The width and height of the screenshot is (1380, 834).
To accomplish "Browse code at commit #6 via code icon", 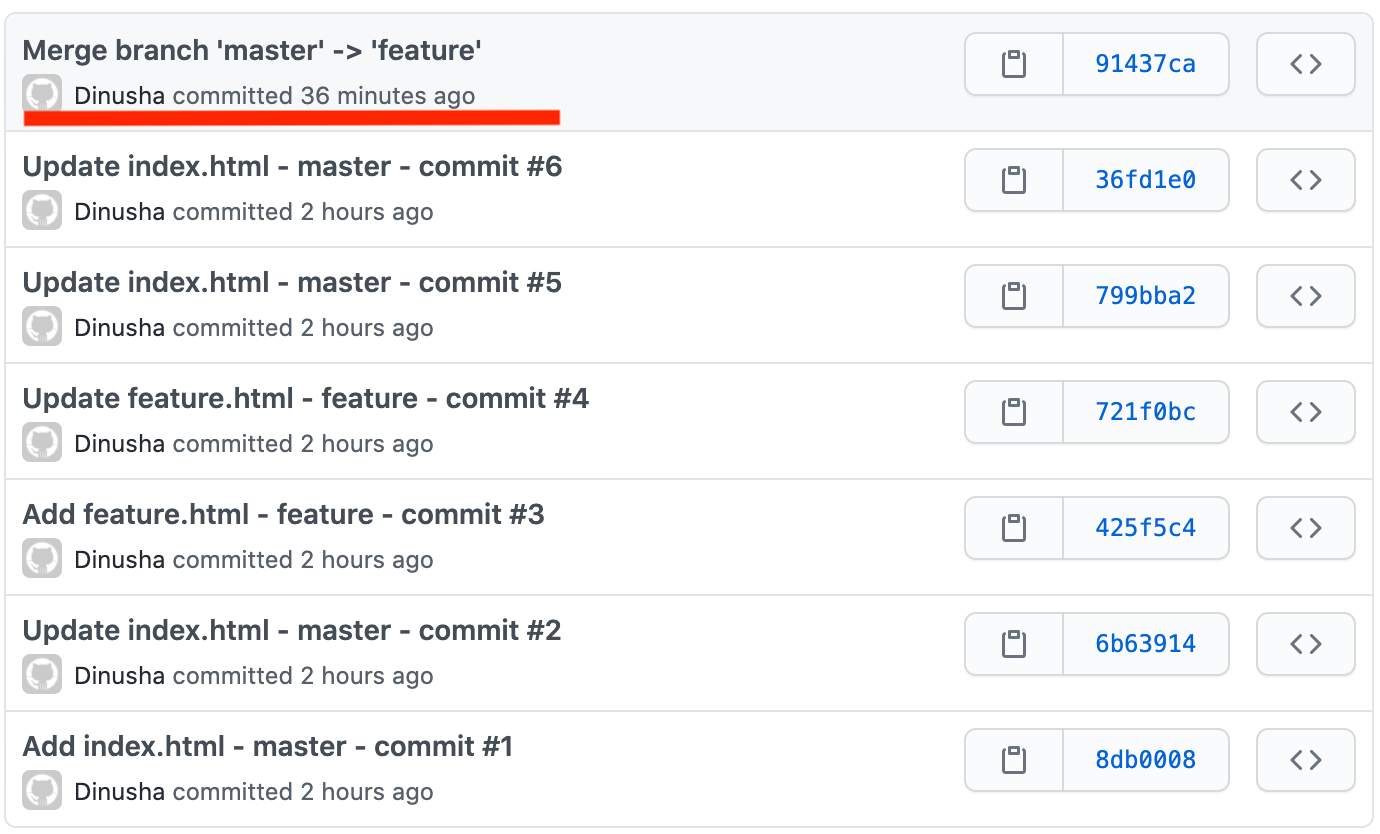I will (x=1305, y=180).
